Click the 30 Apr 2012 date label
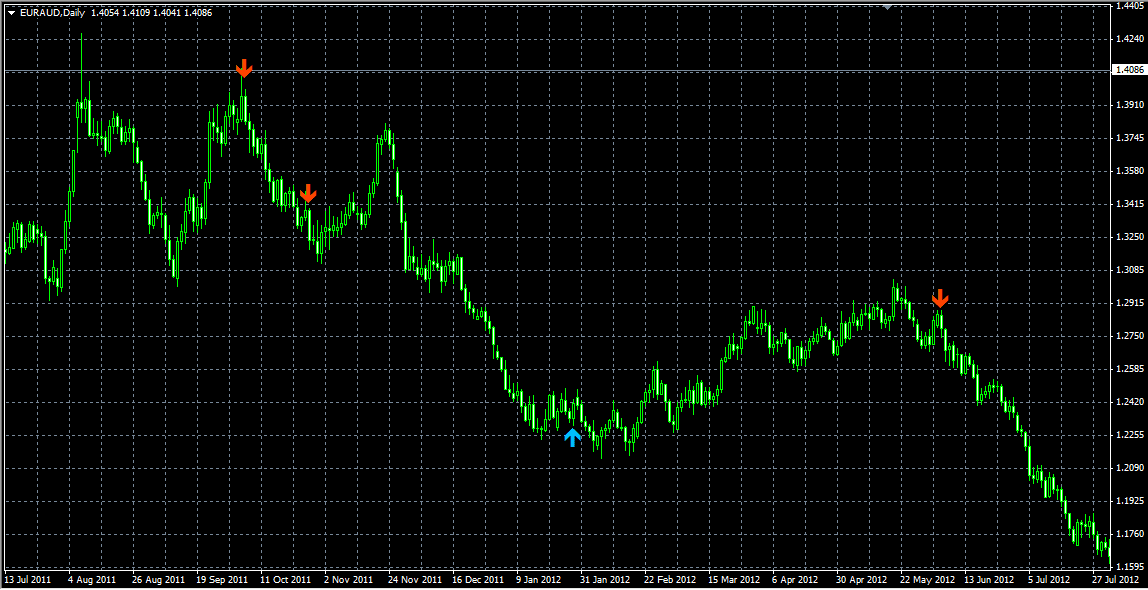The height and width of the screenshot is (590, 1148). [x=862, y=580]
